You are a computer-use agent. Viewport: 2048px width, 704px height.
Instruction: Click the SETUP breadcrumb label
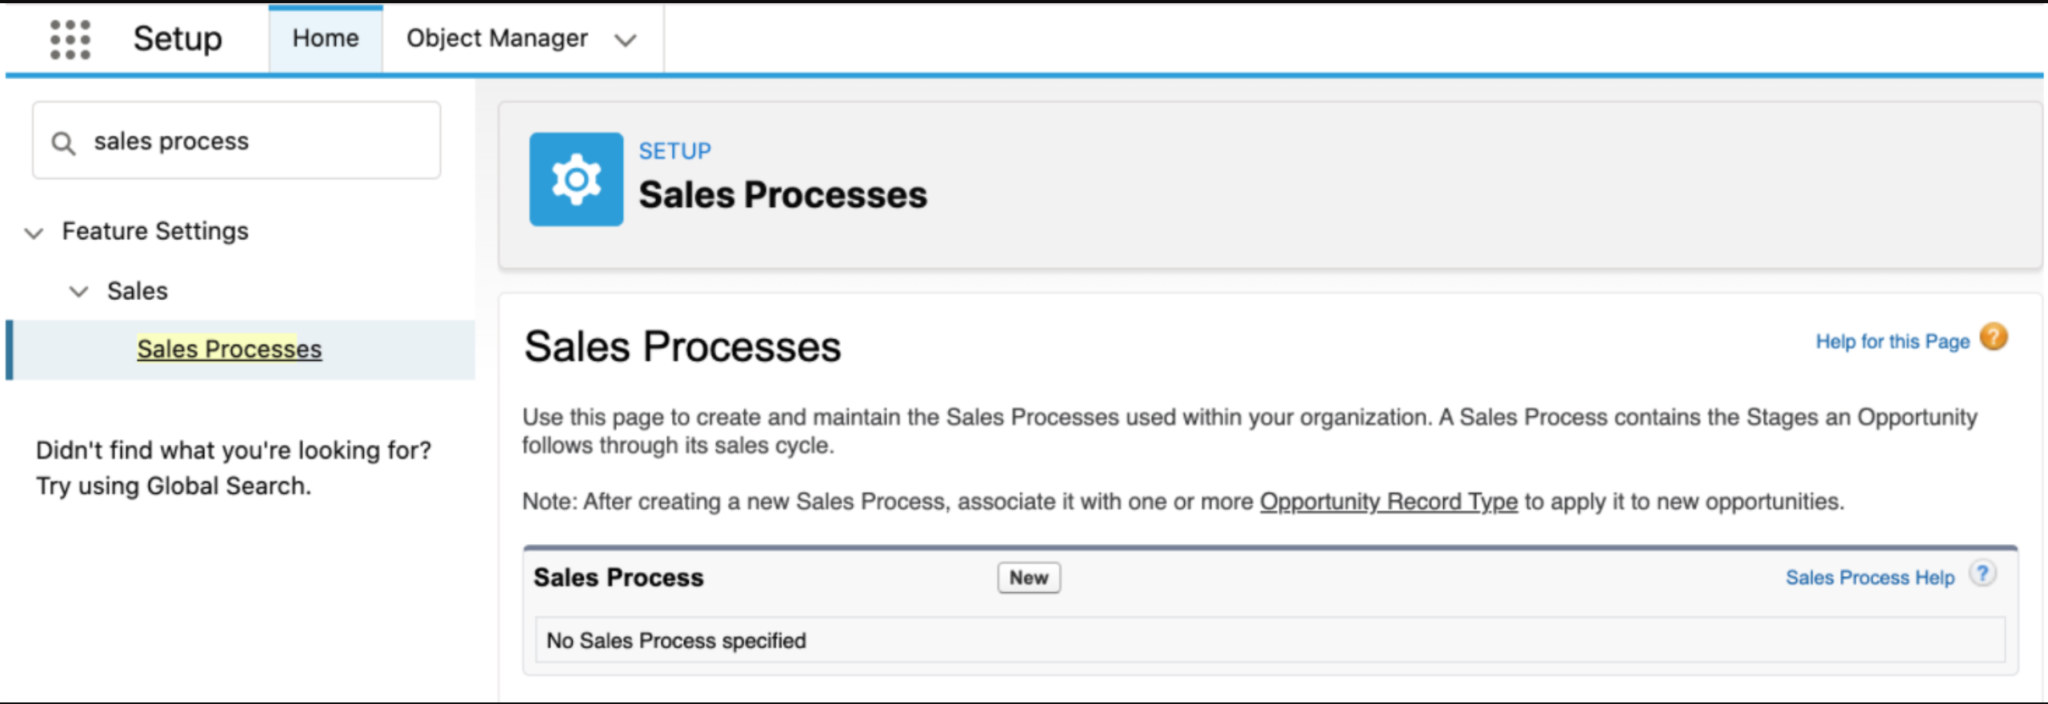click(675, 150)
